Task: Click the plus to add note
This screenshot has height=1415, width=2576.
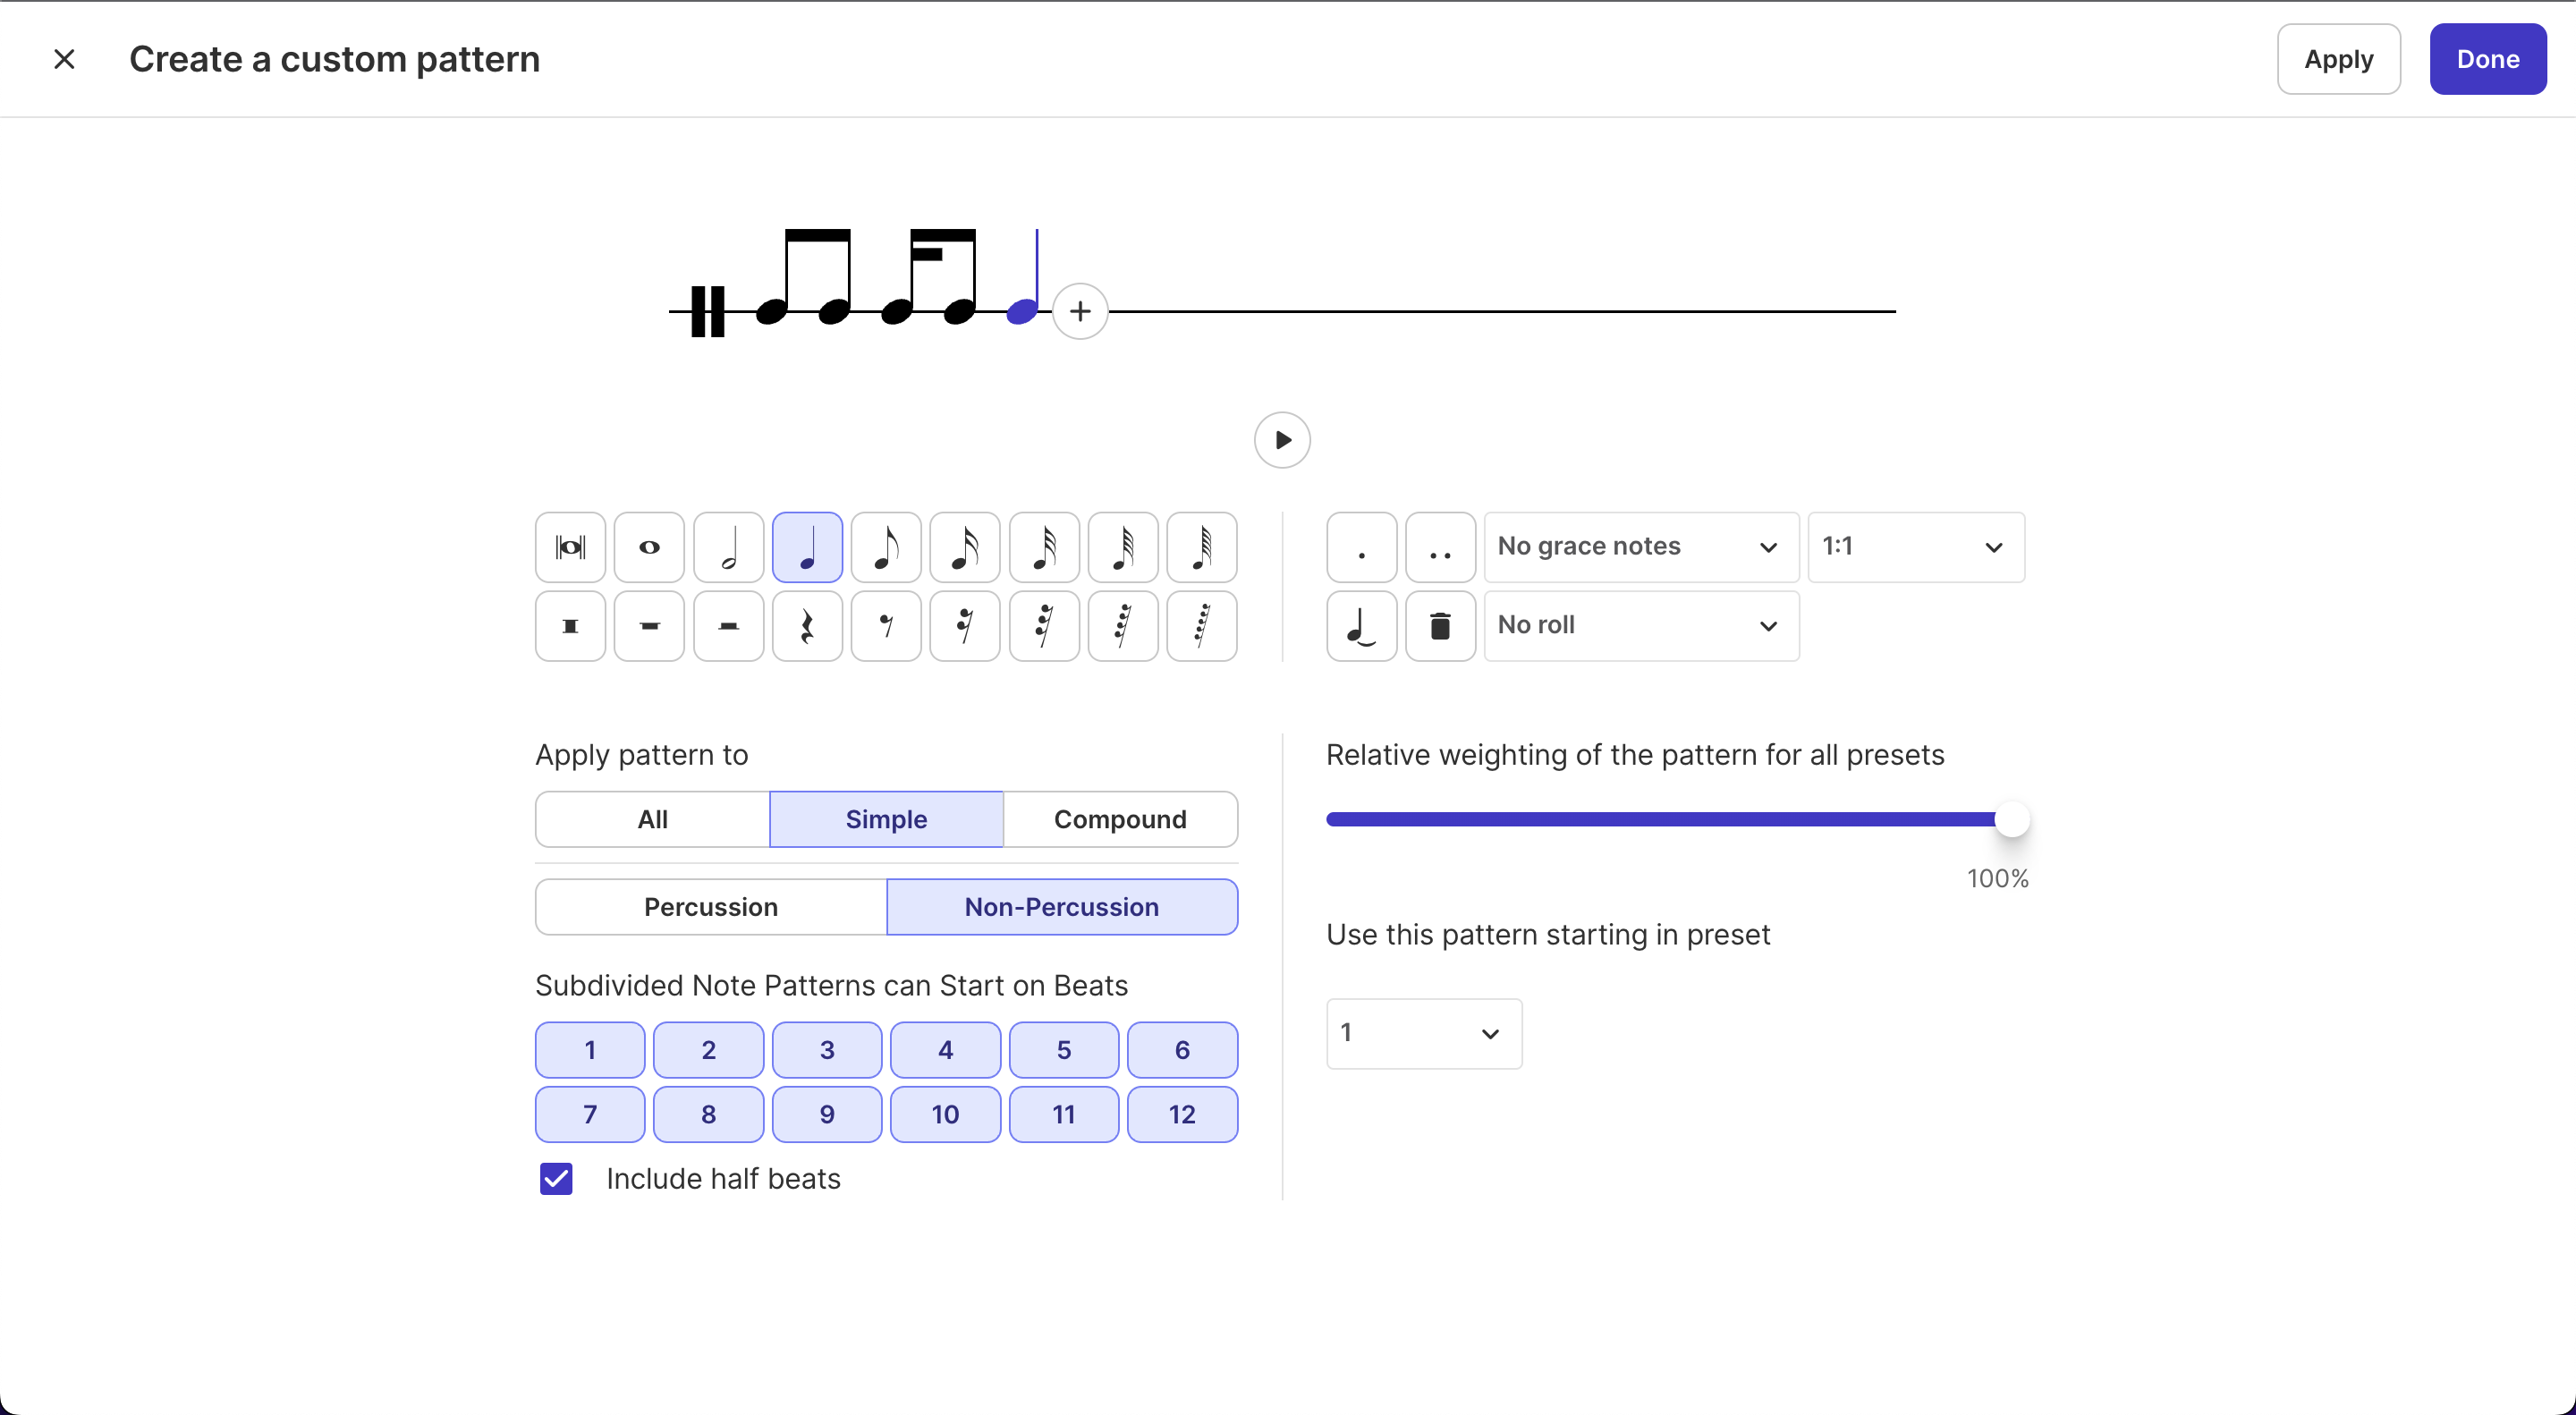Action: pos(1080,312)
